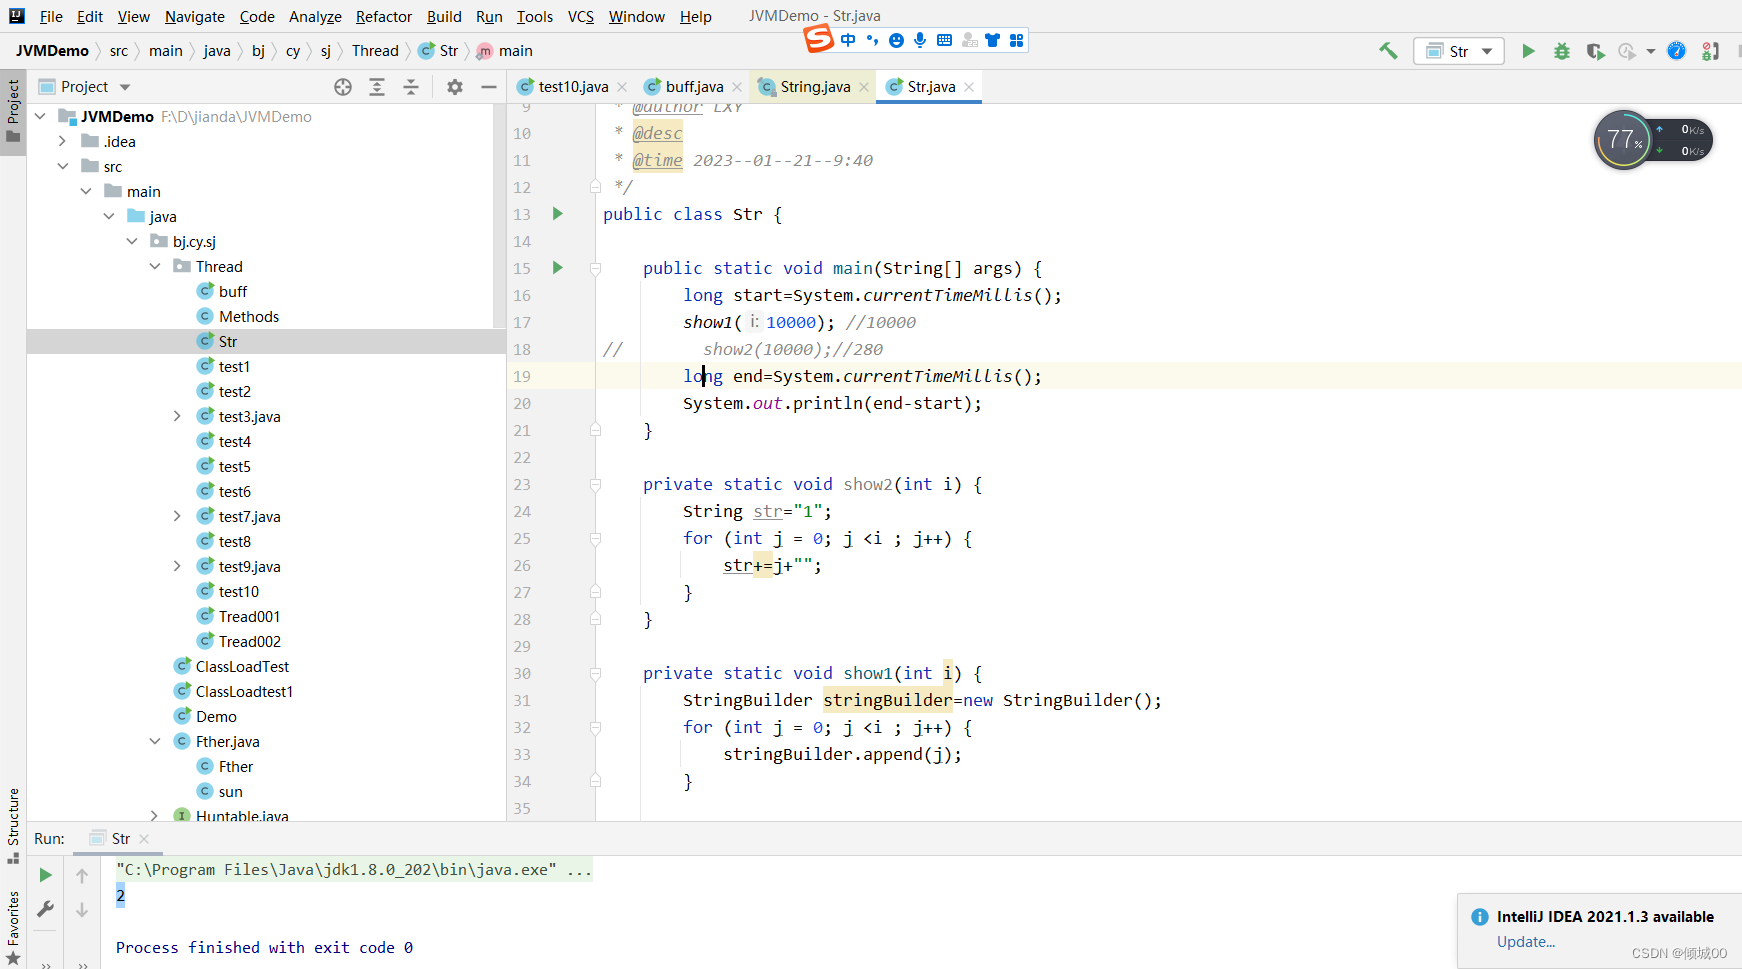1742x969 pixels.
Task: Click the profiler clock-run icon in toolbar
Action: click(x=1627, y=51)
